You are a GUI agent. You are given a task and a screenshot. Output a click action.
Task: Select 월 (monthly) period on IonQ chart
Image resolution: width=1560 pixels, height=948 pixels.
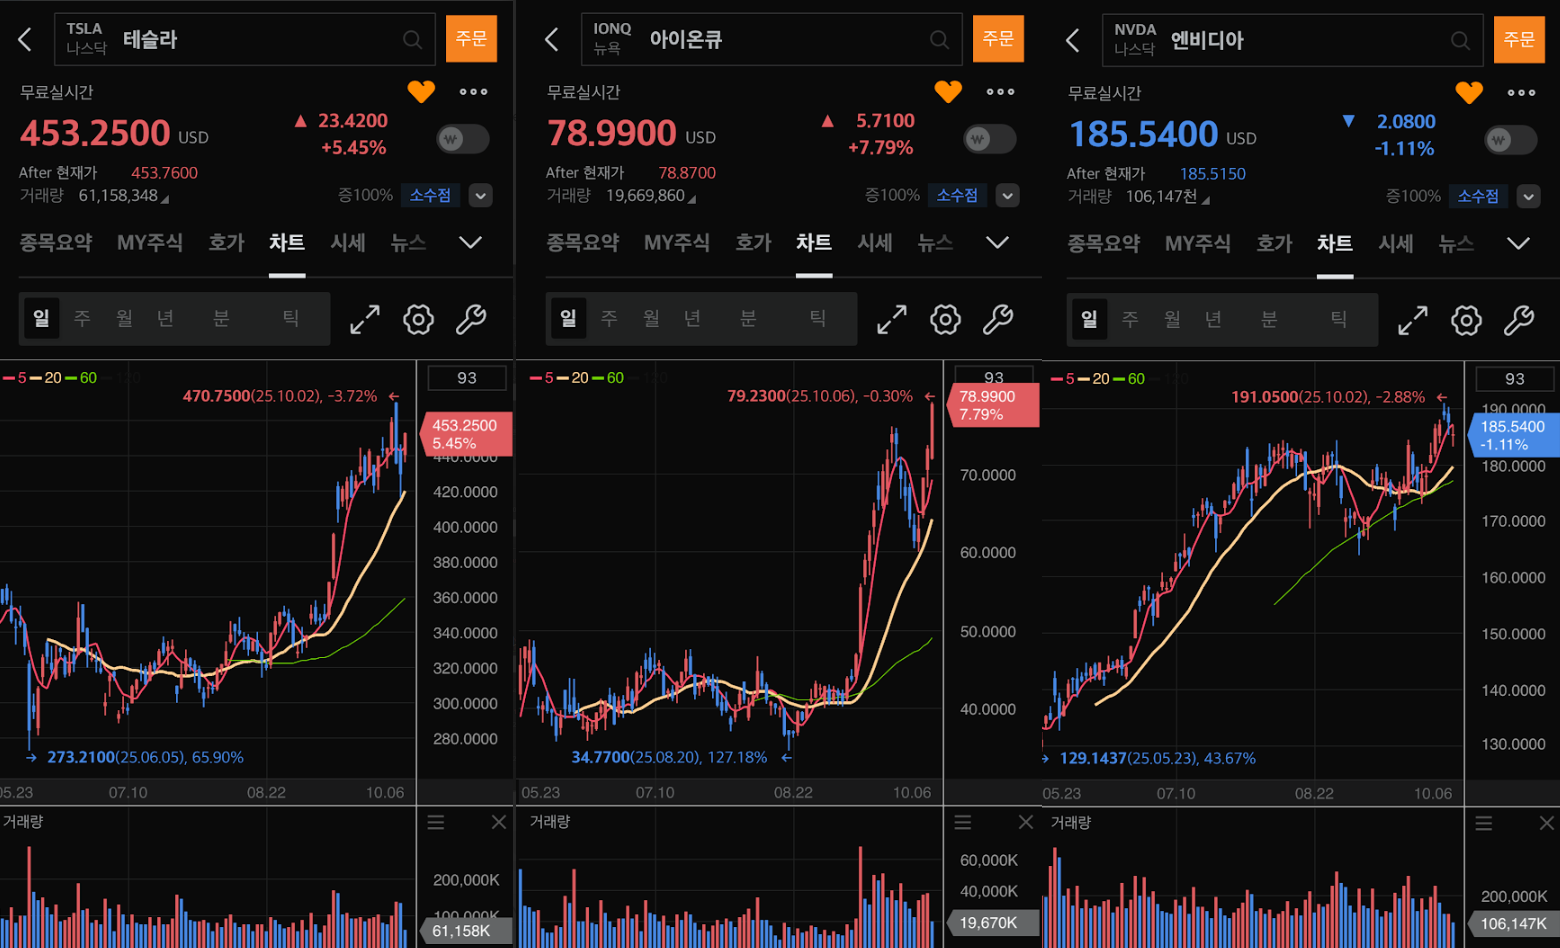[651, 318]
